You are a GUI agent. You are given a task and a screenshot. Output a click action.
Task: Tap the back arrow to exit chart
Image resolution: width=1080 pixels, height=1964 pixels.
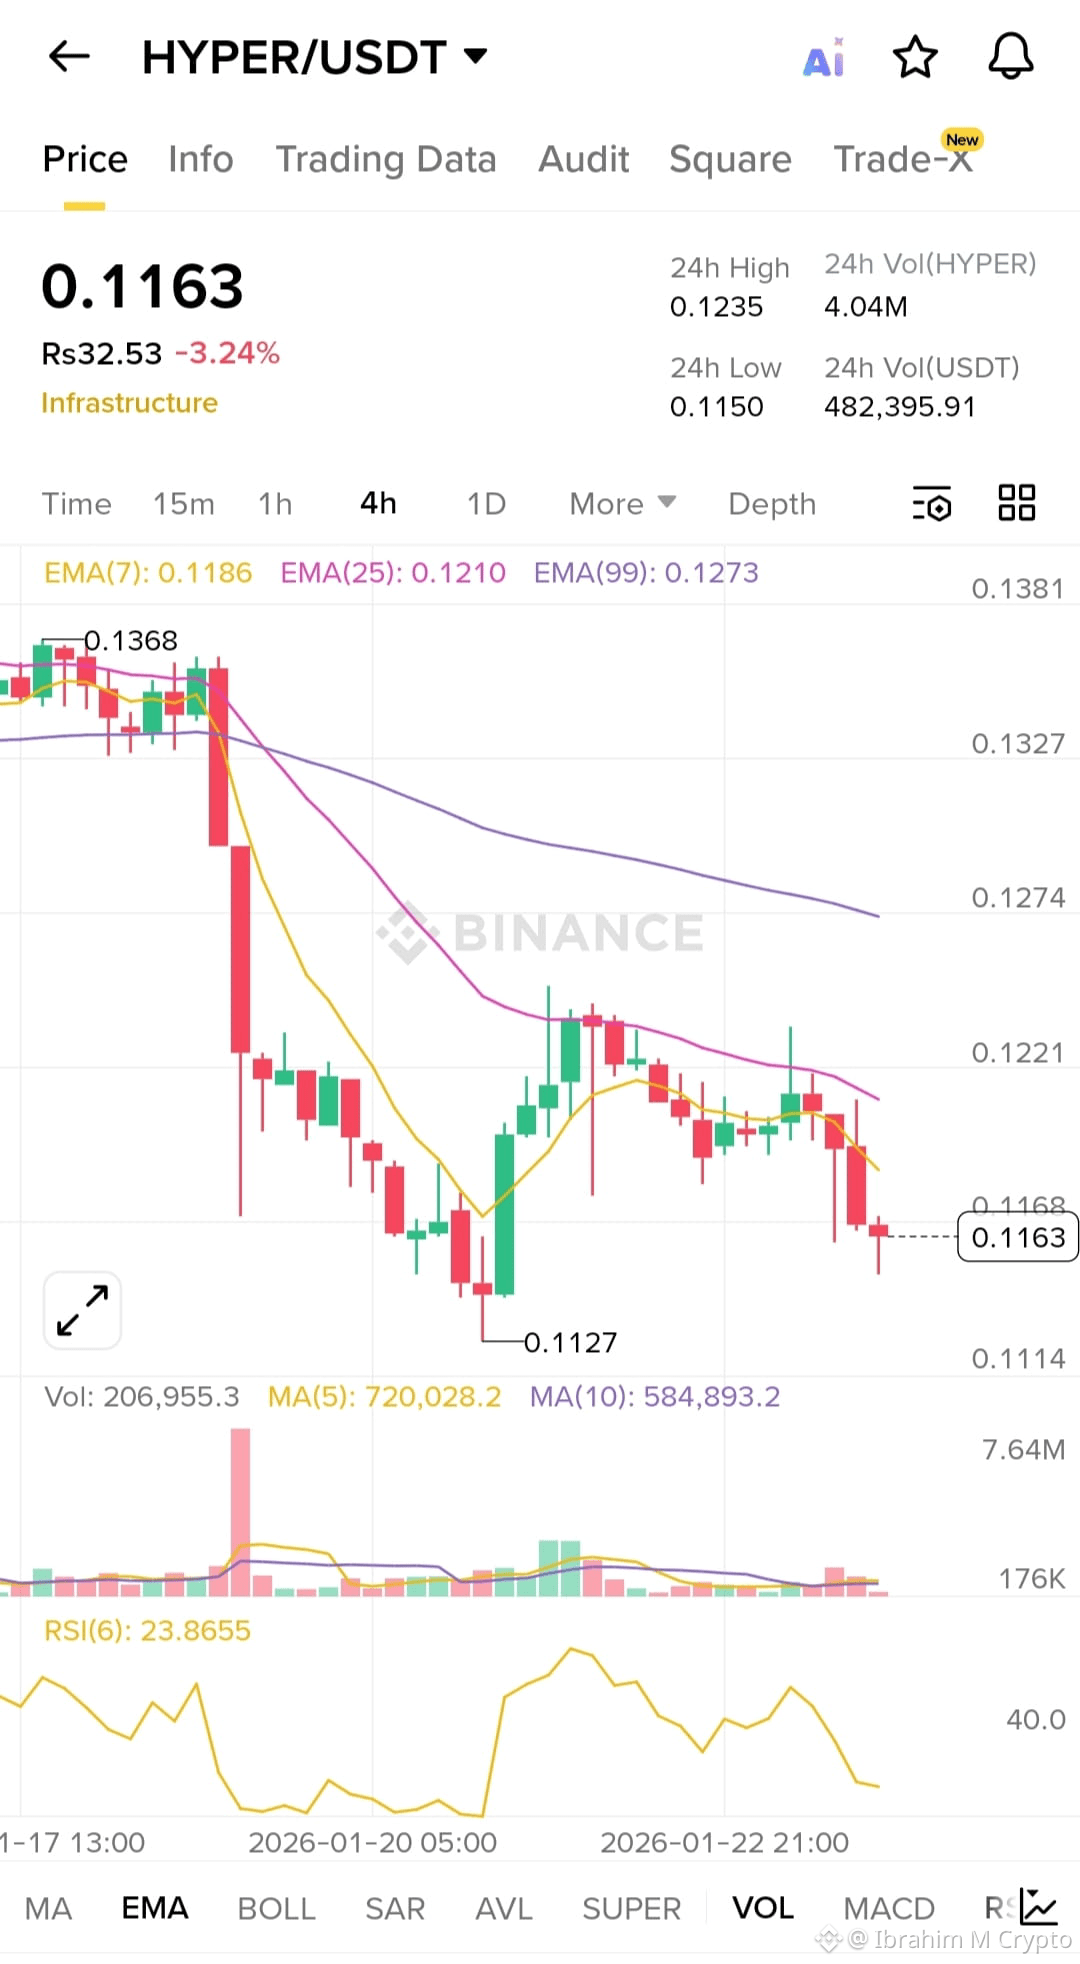click(68, 57)
